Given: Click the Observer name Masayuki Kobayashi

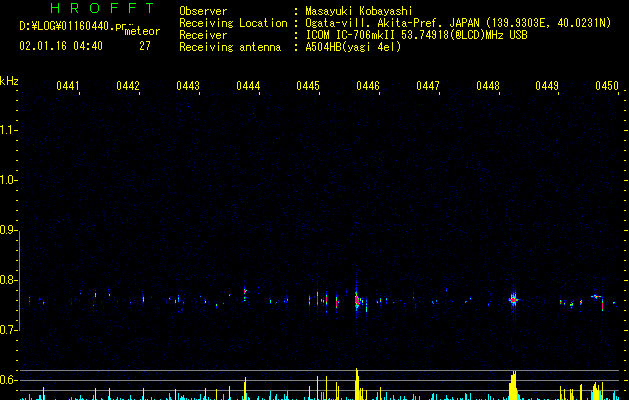Looking at the screenshot, I should click(x=359, y=11).
